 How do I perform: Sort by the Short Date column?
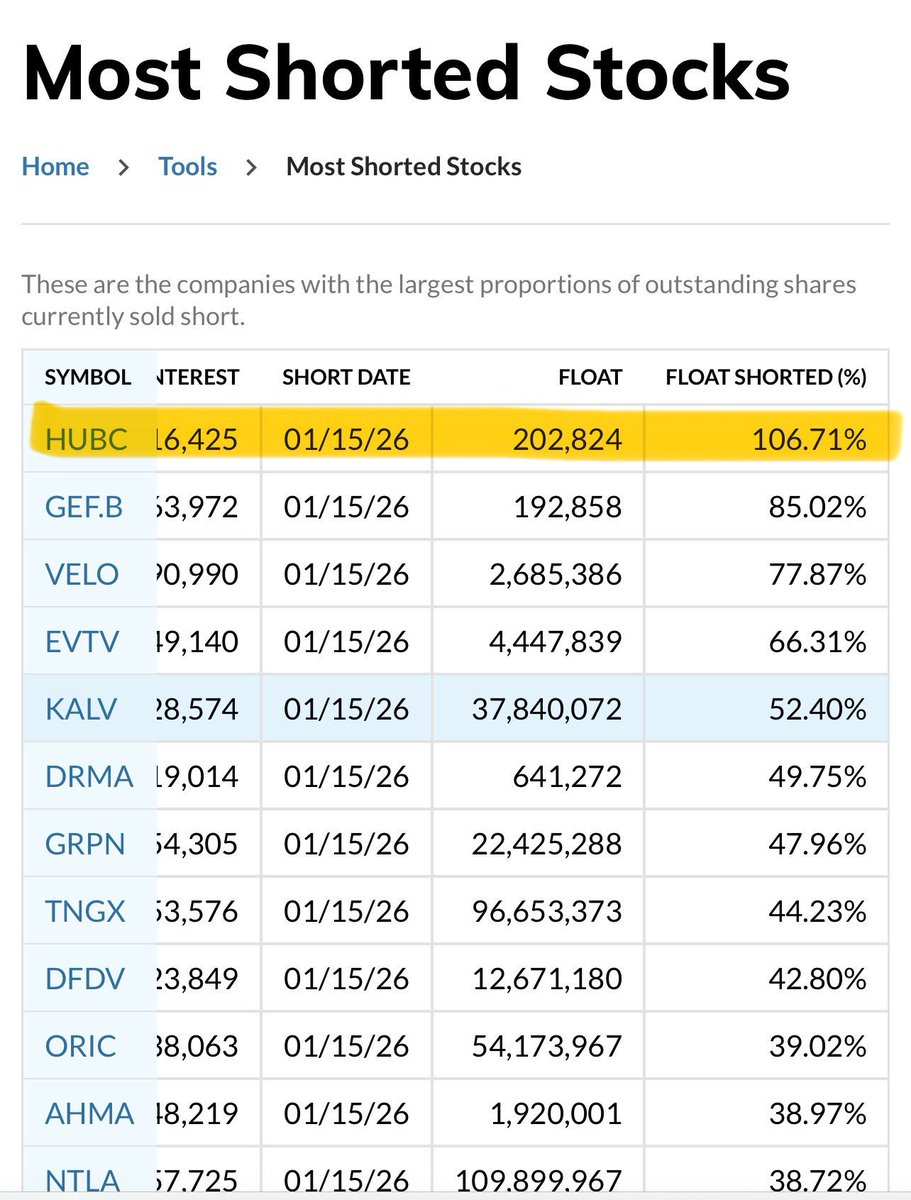coord(346,378)
